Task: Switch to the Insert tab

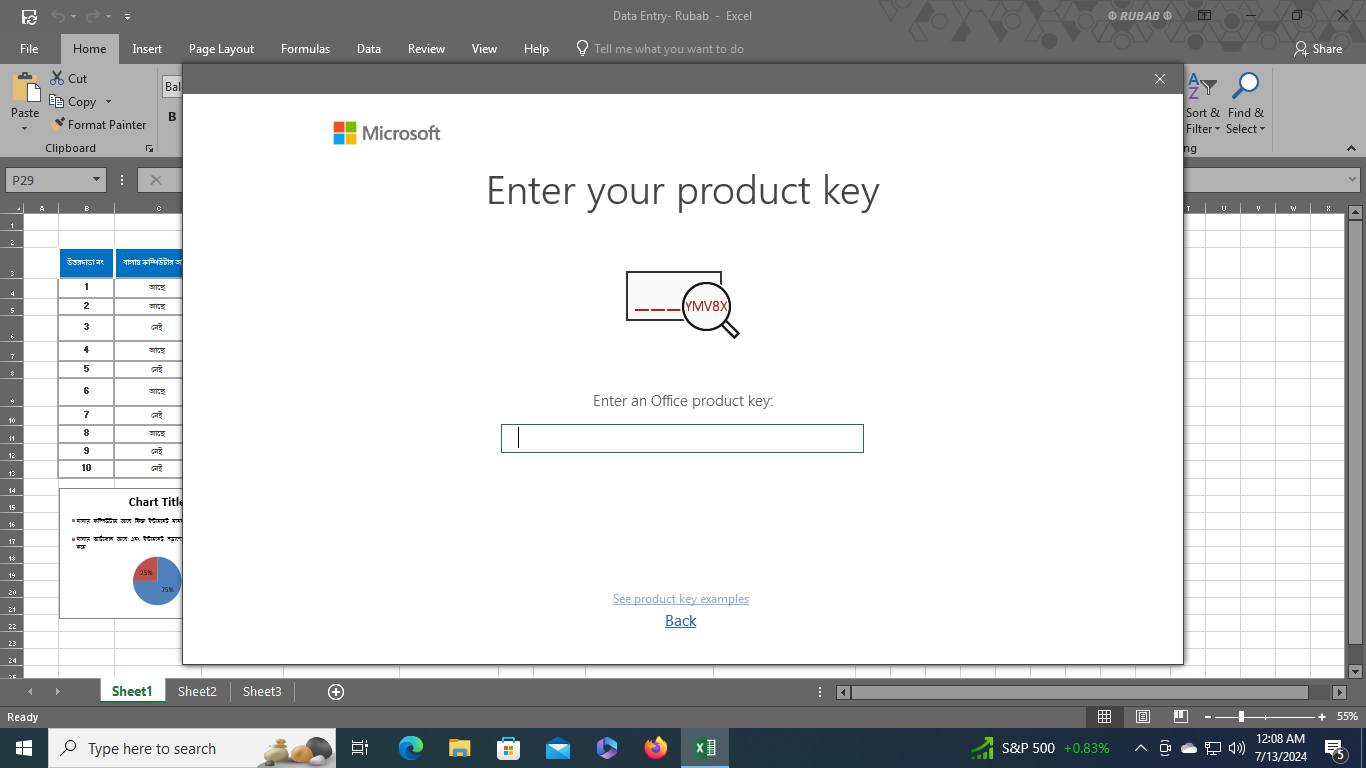Action: 147,48
